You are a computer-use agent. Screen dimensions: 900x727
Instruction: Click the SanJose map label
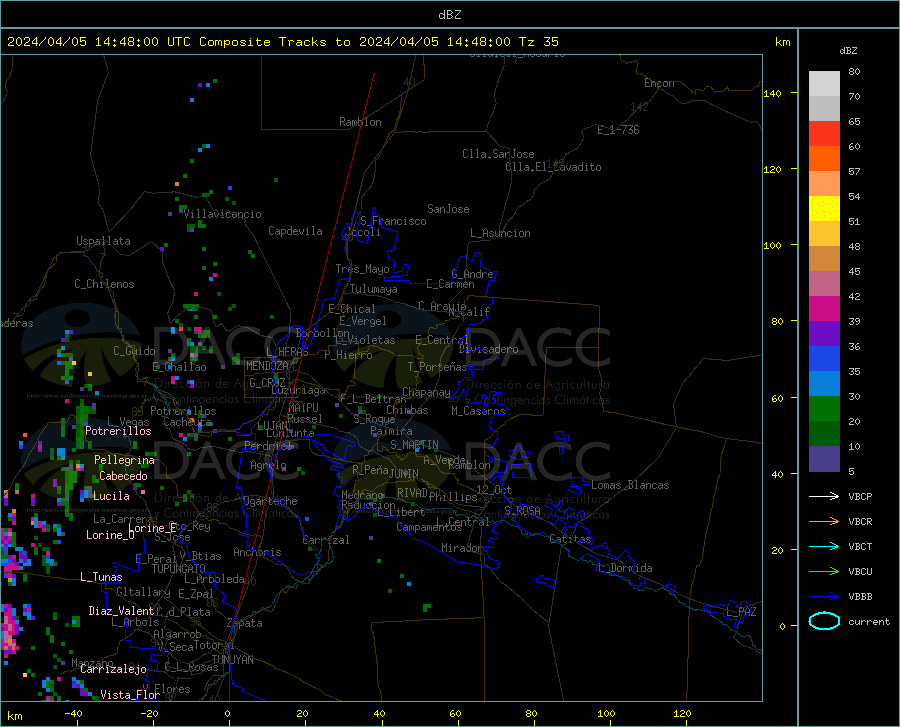448,209
